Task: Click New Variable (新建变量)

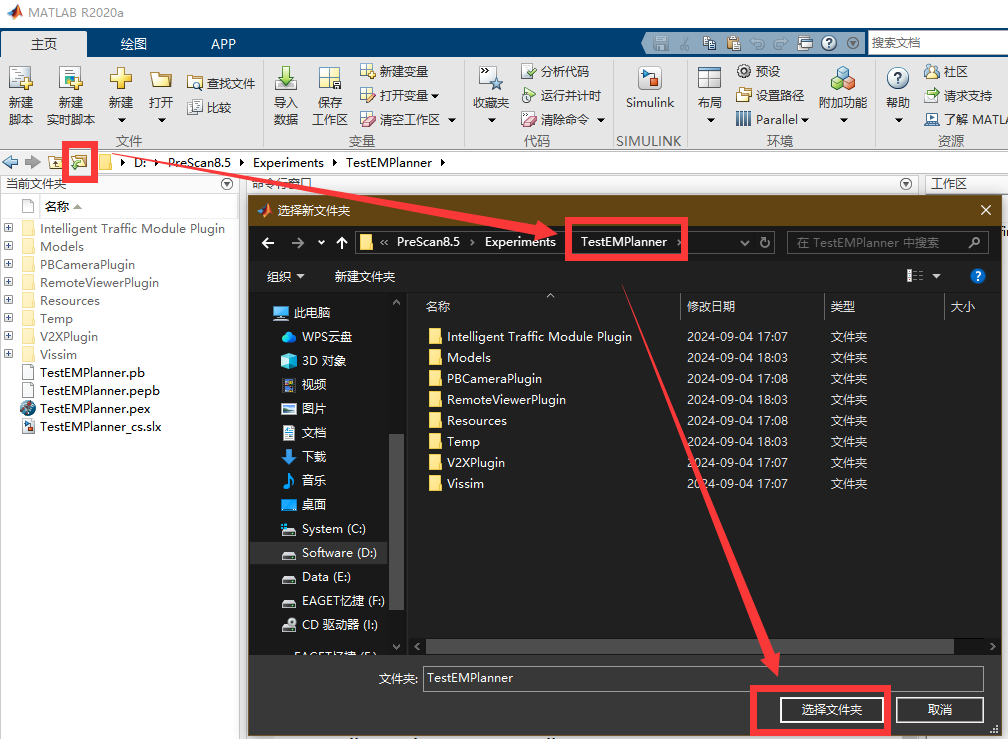Action: [x=393, y=71]
